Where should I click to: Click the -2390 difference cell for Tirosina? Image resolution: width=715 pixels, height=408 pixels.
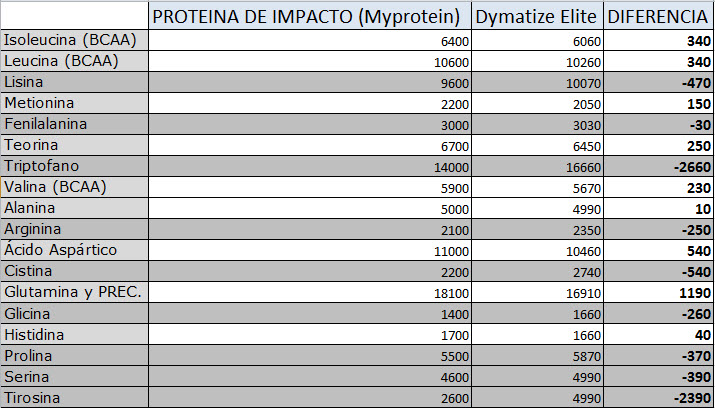pos(685,399)
